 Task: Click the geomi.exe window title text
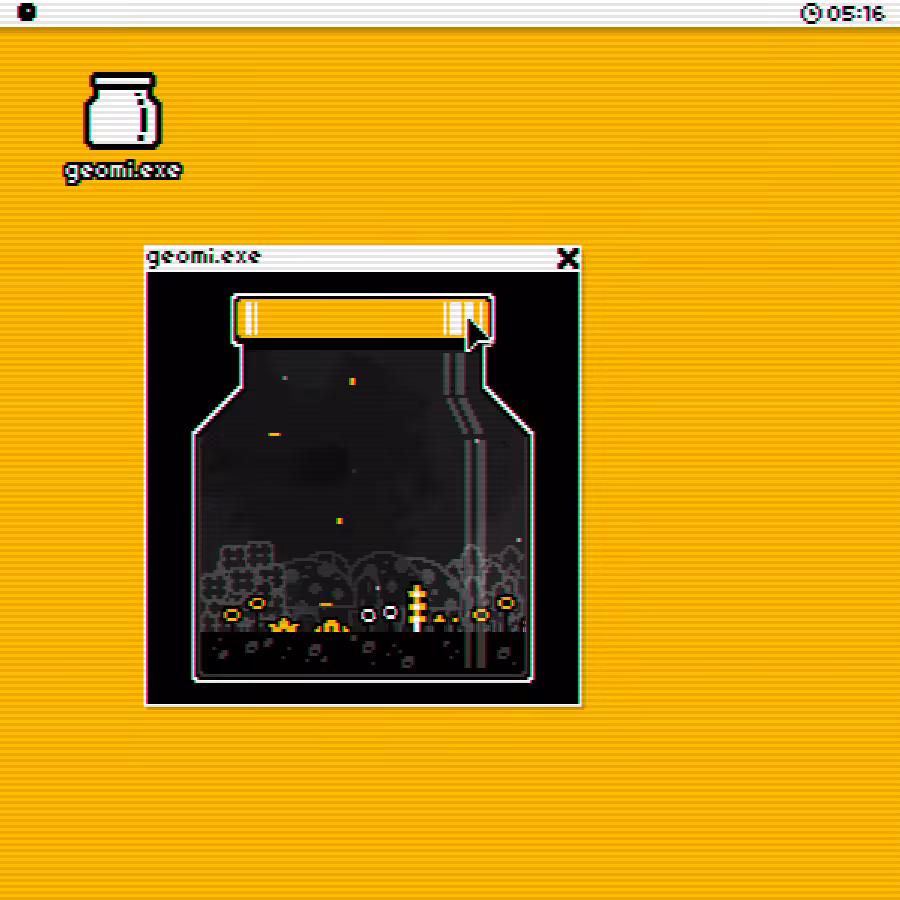point(204,257)
